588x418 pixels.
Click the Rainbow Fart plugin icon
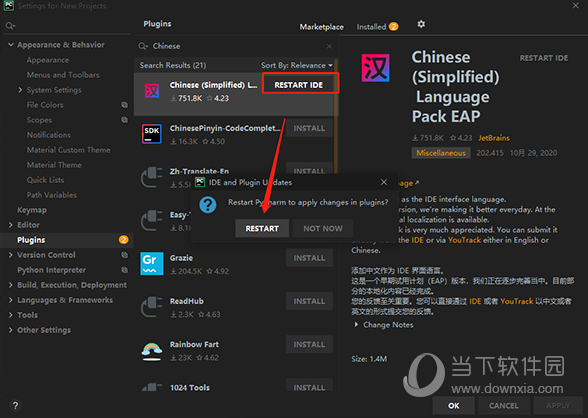click(x=152, y=351)
